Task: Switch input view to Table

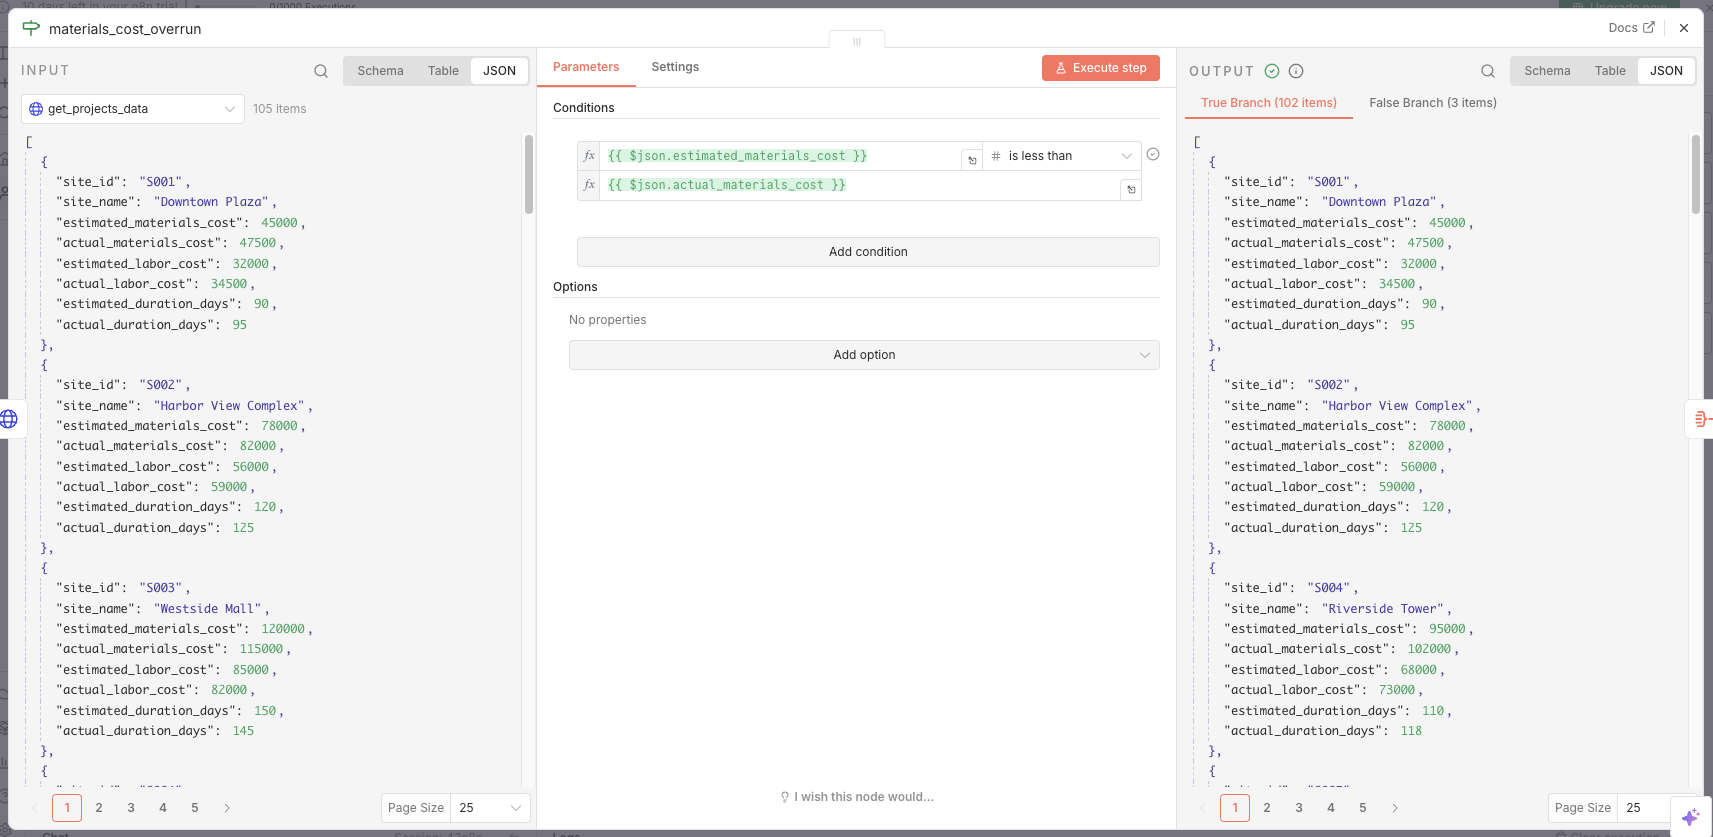Action: click(443, 71)
